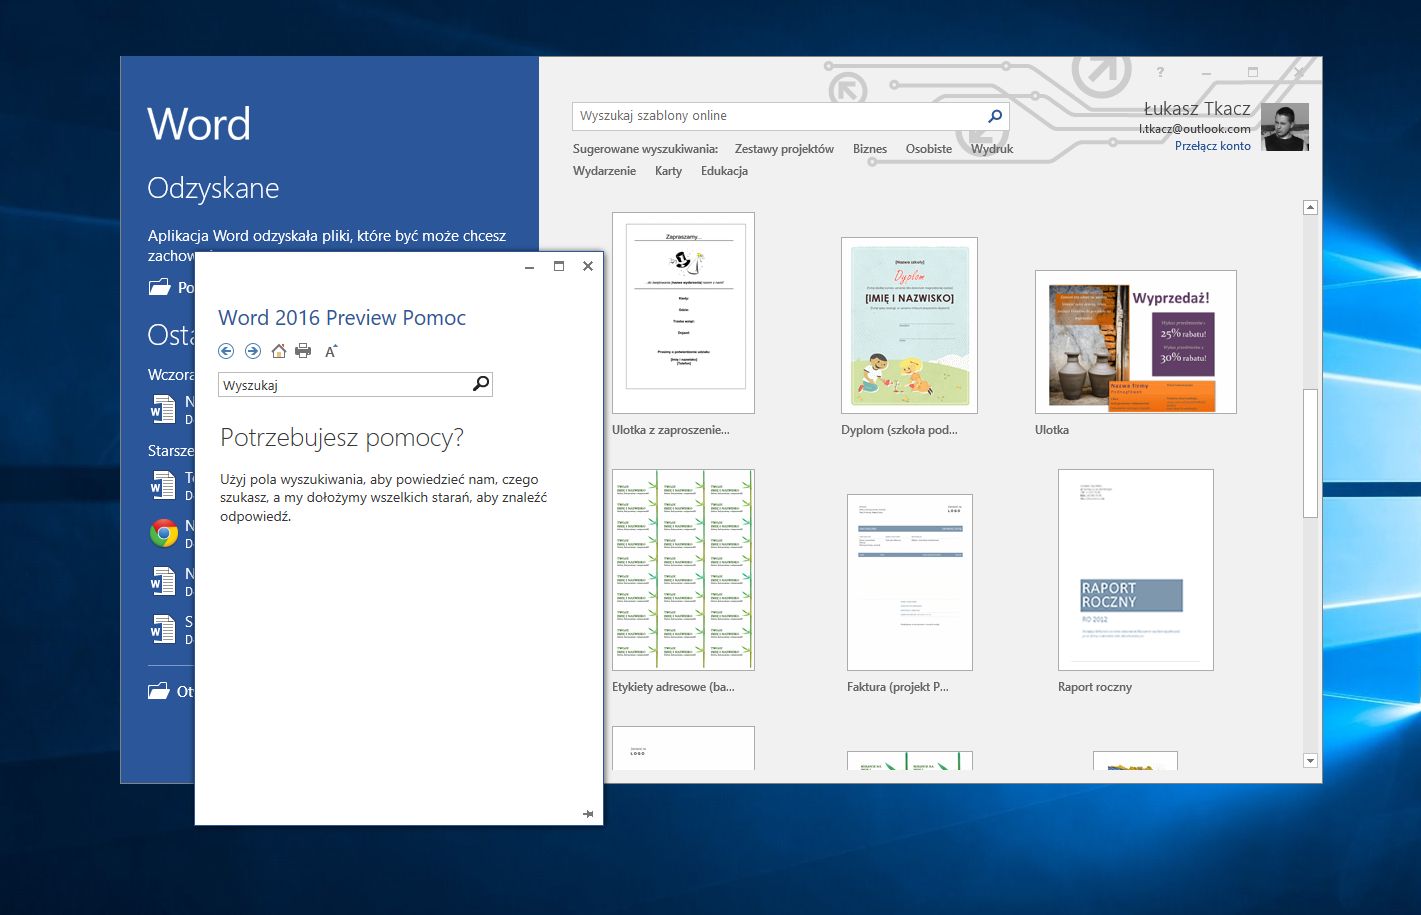The height and width of the screenshot is (915, 1421).
Task: Open Help home page icon
Action: [x=279, y=351]
